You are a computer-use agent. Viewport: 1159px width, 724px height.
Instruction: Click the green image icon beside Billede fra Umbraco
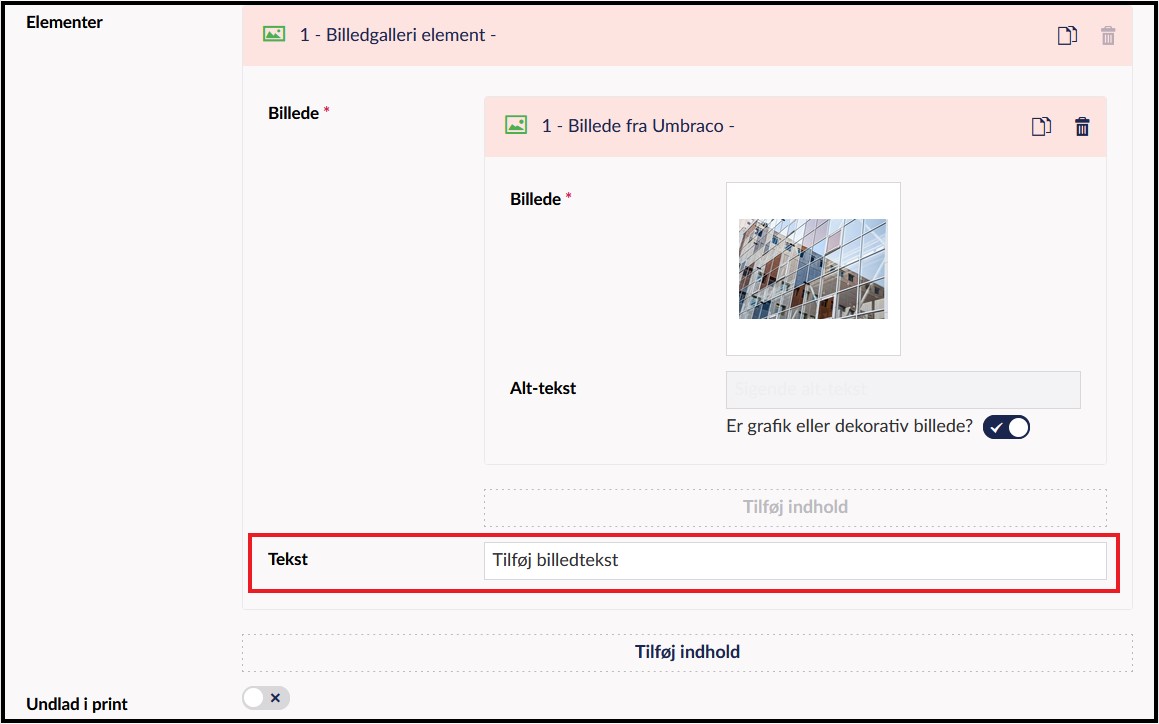[x=516, y=126]
